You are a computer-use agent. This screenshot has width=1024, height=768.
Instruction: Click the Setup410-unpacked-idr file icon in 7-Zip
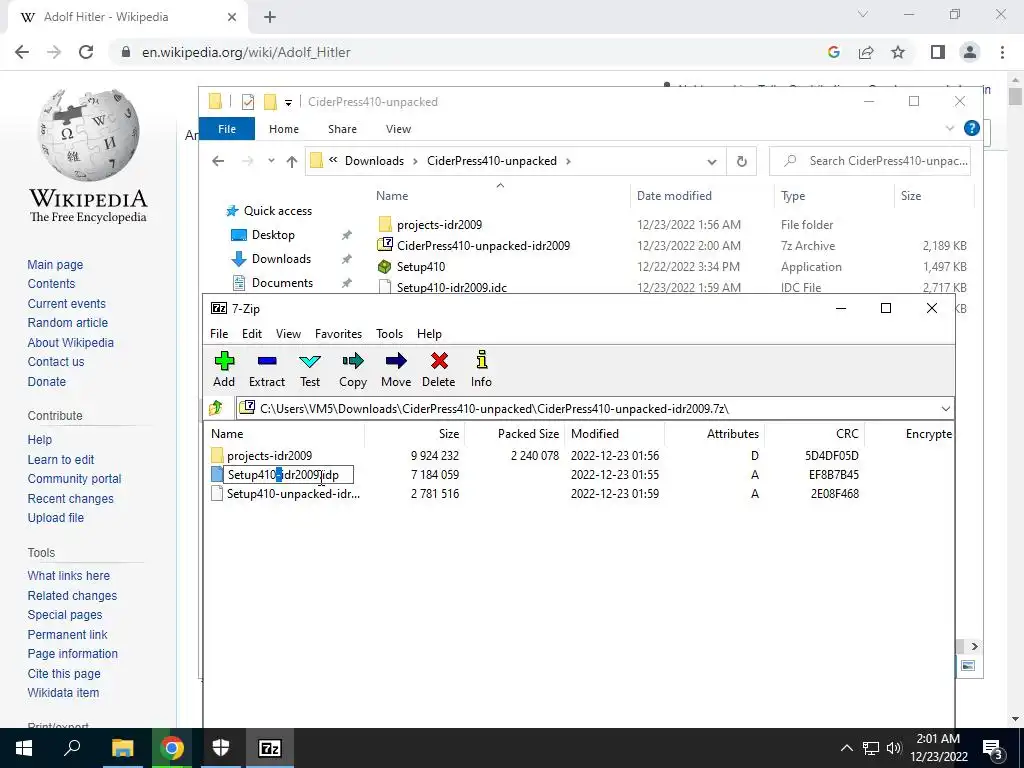tap(217, 494)
